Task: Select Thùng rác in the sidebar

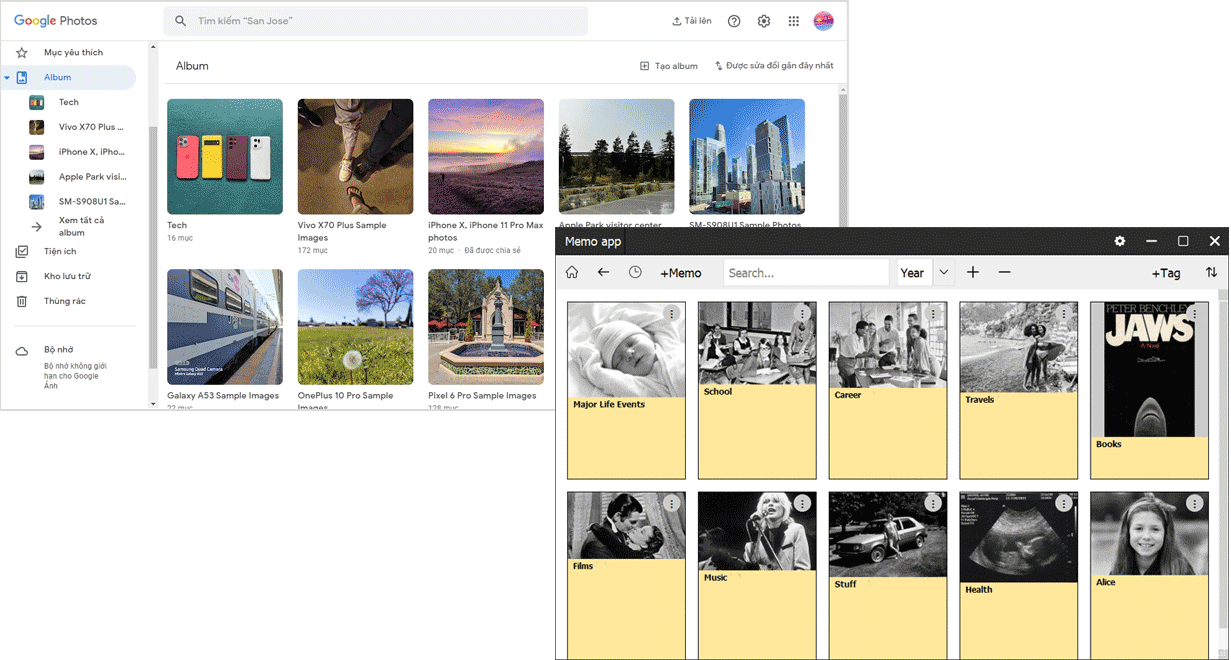Action: pos(64,301)
